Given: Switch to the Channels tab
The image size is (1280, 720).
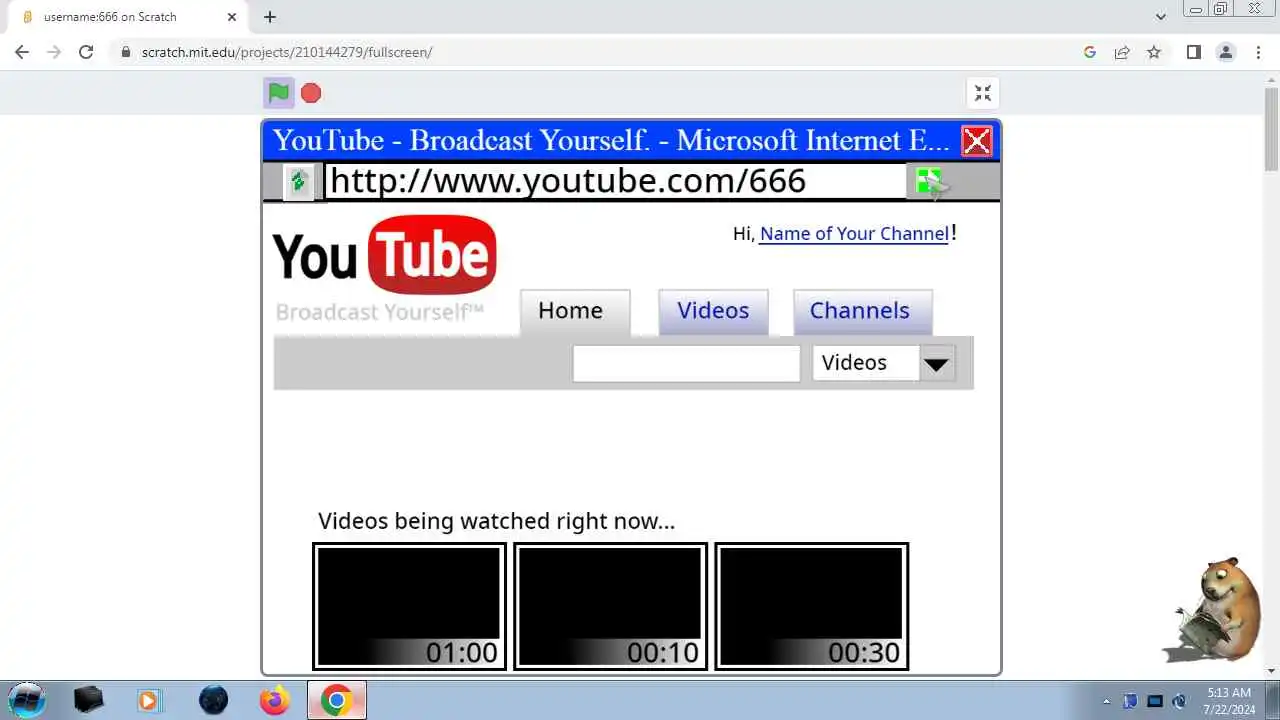Looking at the screenshot, I should 862,312.
